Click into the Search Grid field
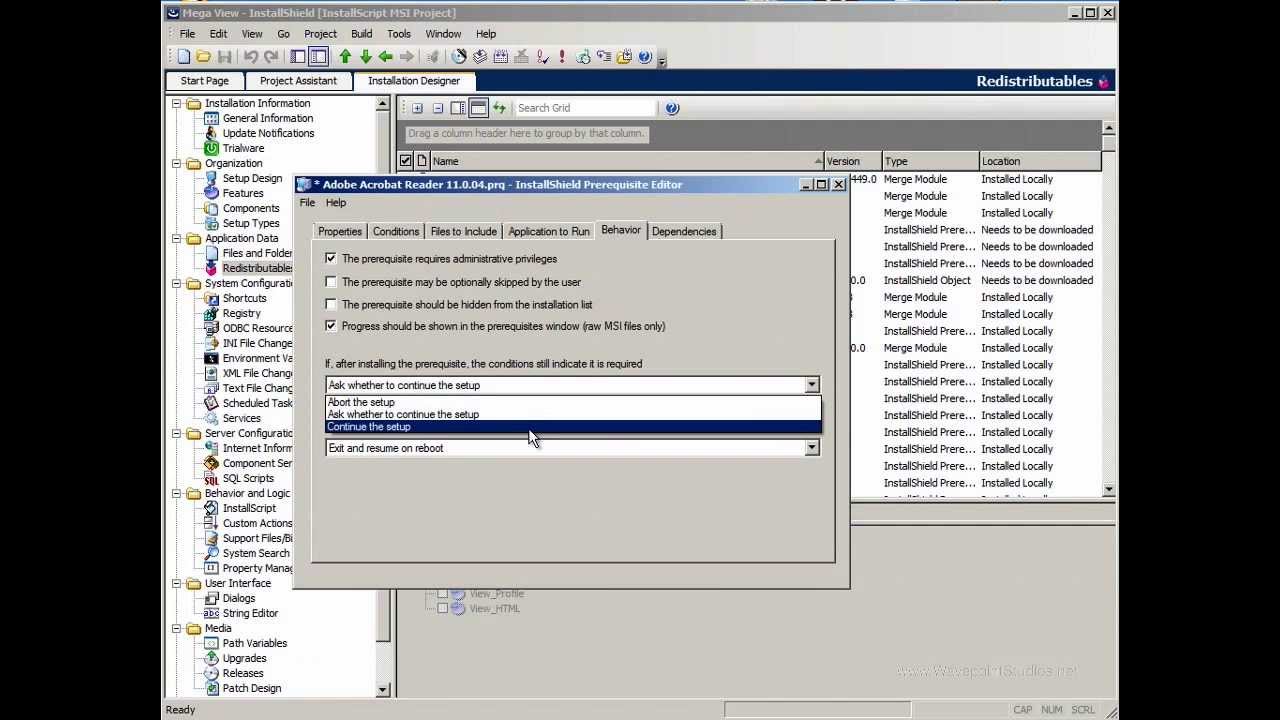Viewport: 1280px width, 720px height. (x=585, y=108)
